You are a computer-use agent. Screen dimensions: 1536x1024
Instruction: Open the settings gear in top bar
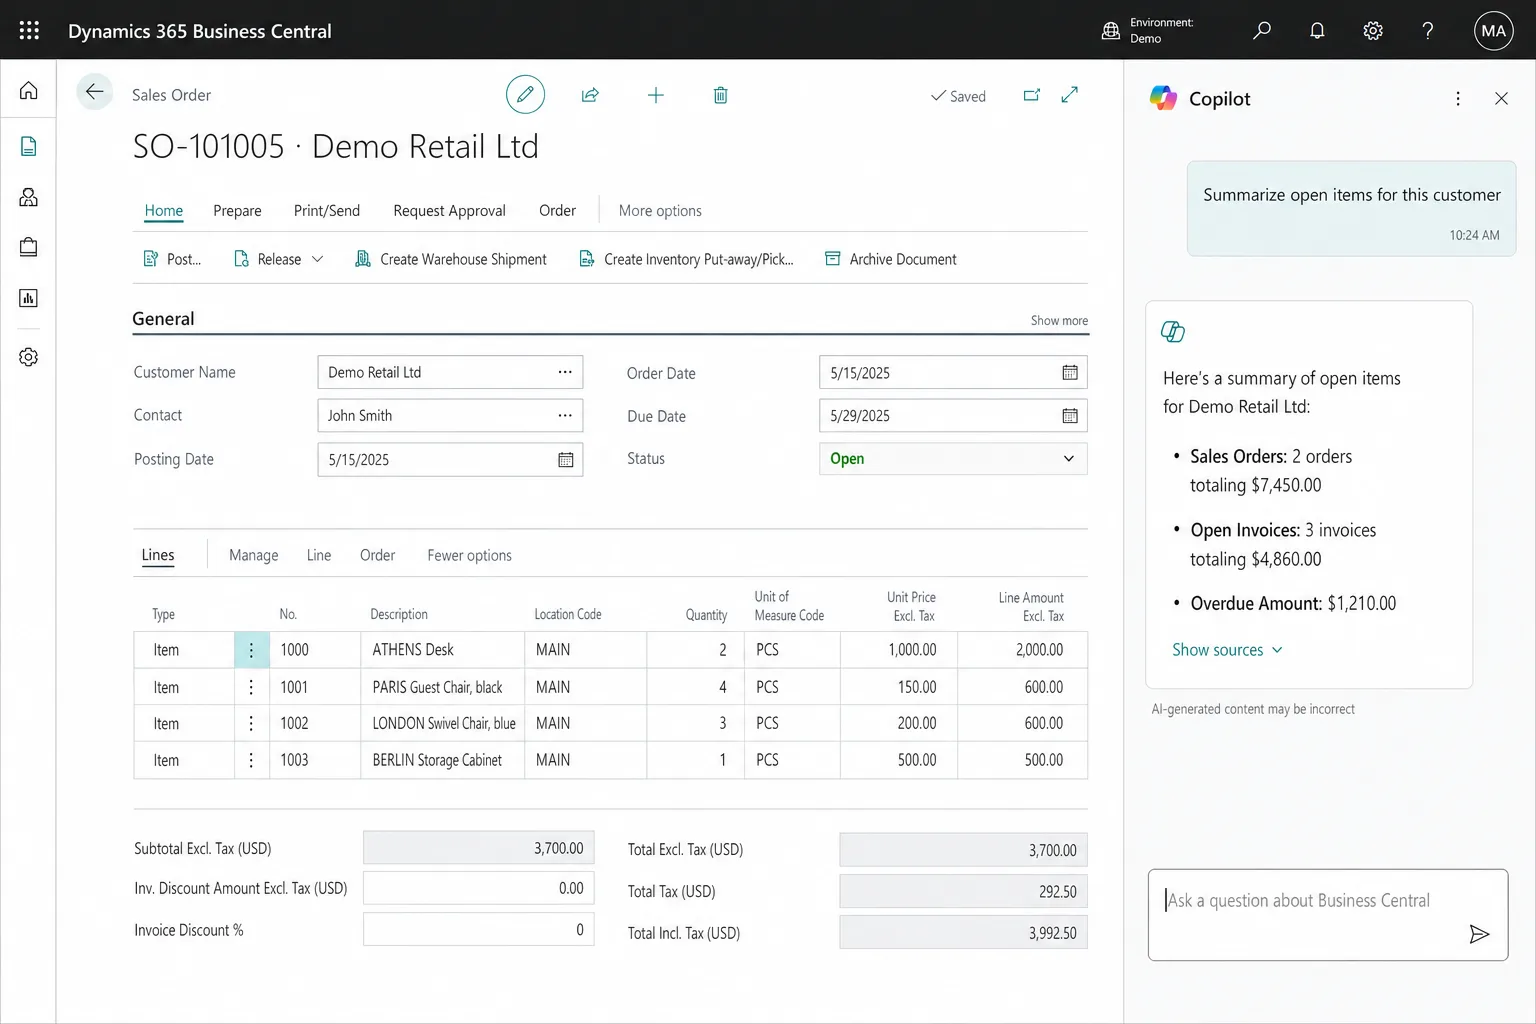tap(1373, 30)
